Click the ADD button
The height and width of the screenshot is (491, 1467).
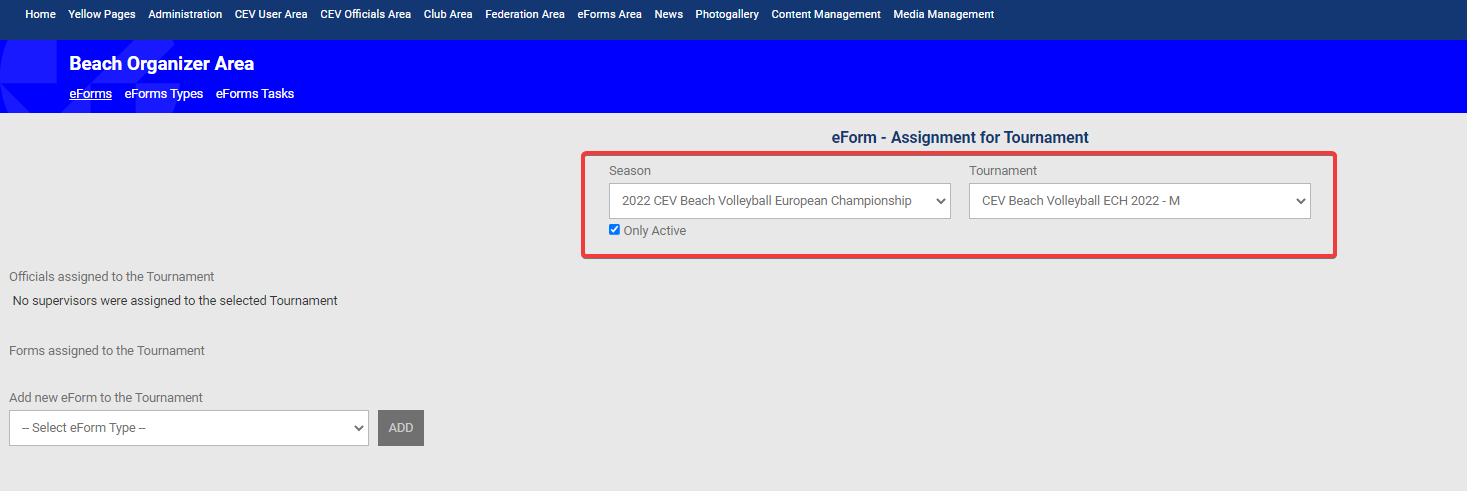(401, 428)
